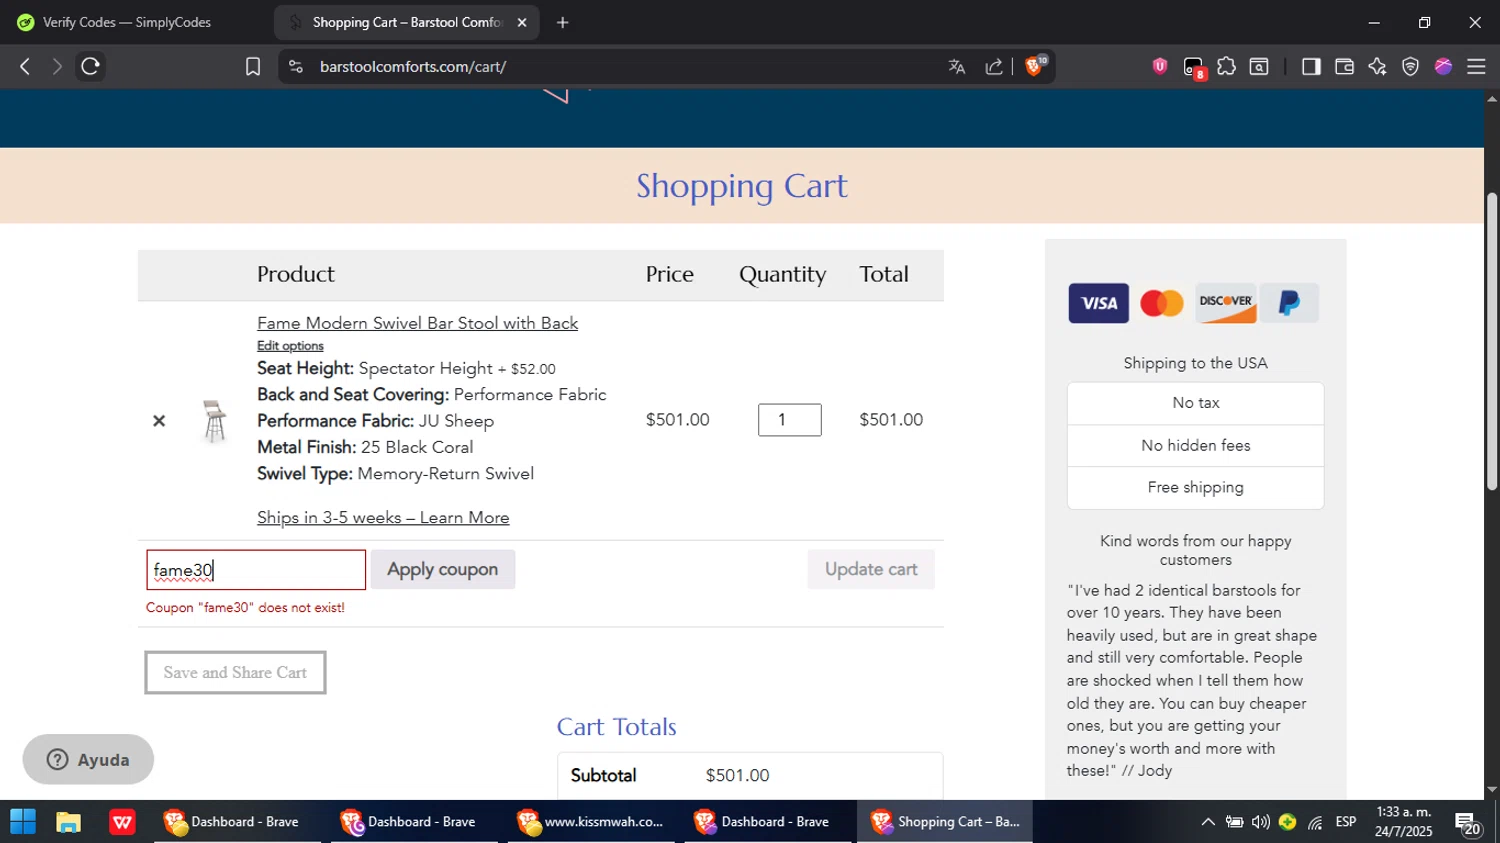The width and height of the screenshot is (1500, 843).
Task: Open extension with red 8 badge
Action: tap(1194, 68)
